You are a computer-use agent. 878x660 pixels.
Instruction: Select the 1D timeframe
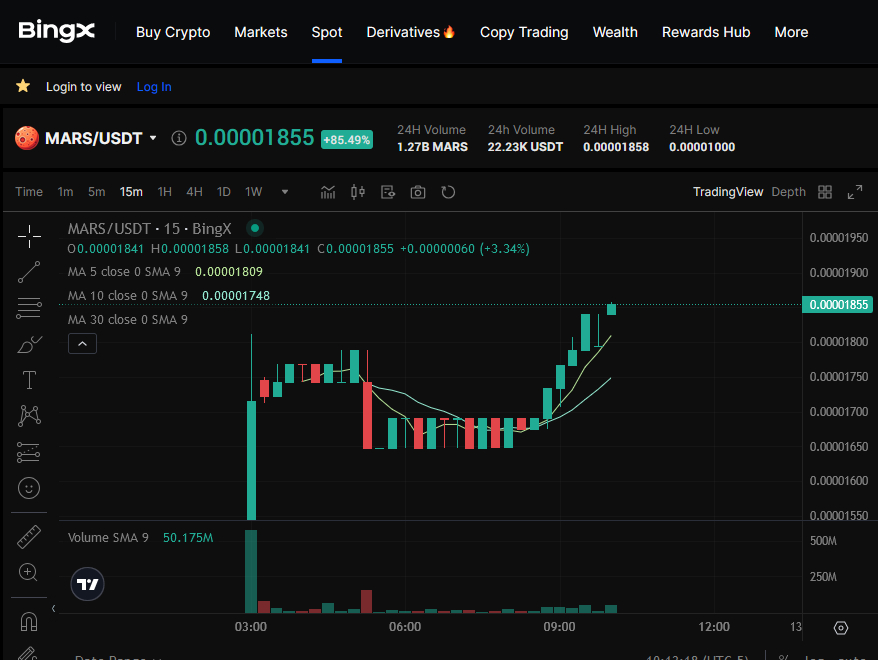(224, 192)
